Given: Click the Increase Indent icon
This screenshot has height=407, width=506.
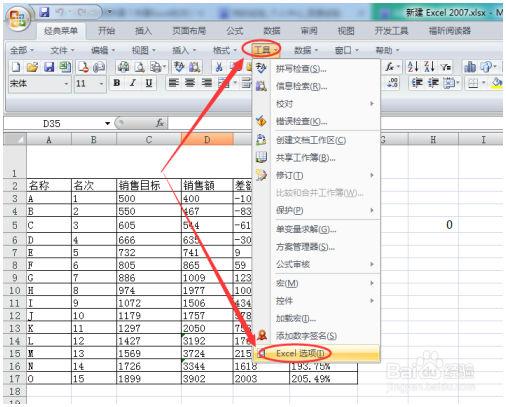Looking at the screenshot, I should (x=433, y=83).
